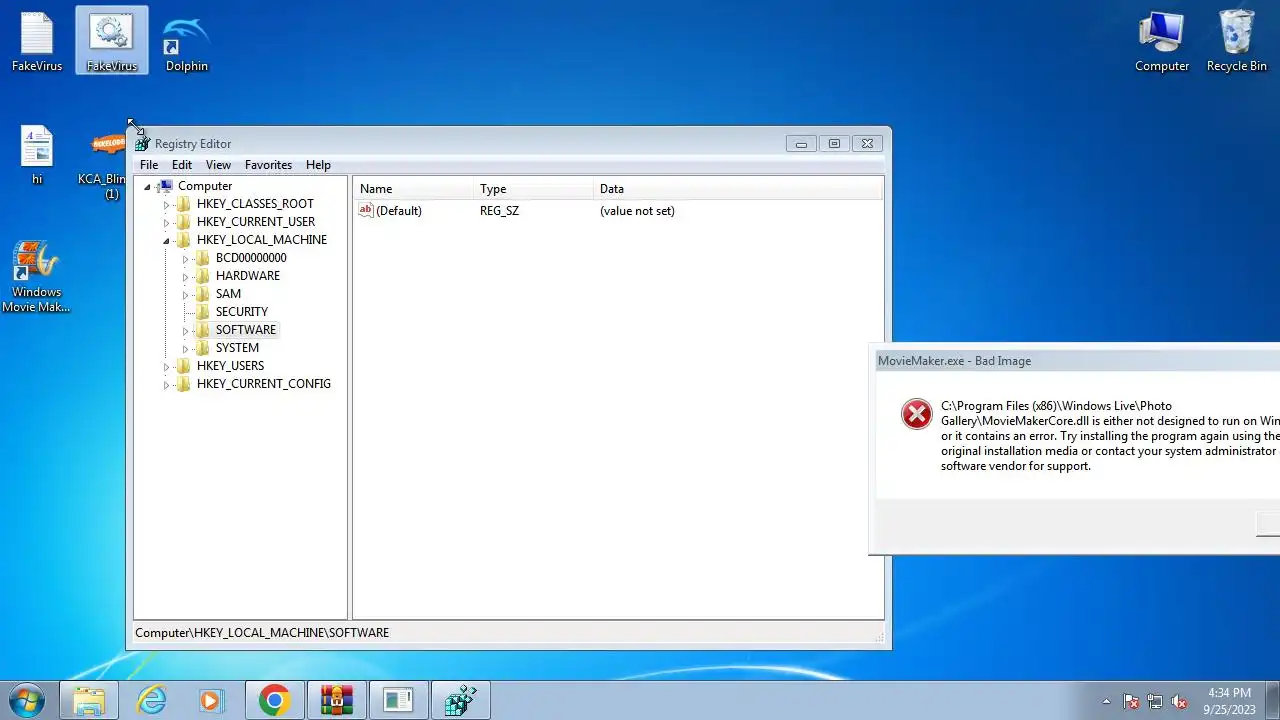This screenshot has height=720, width=1280.
Task: Select the Computer desktop icon
Action: (1162, 42)
